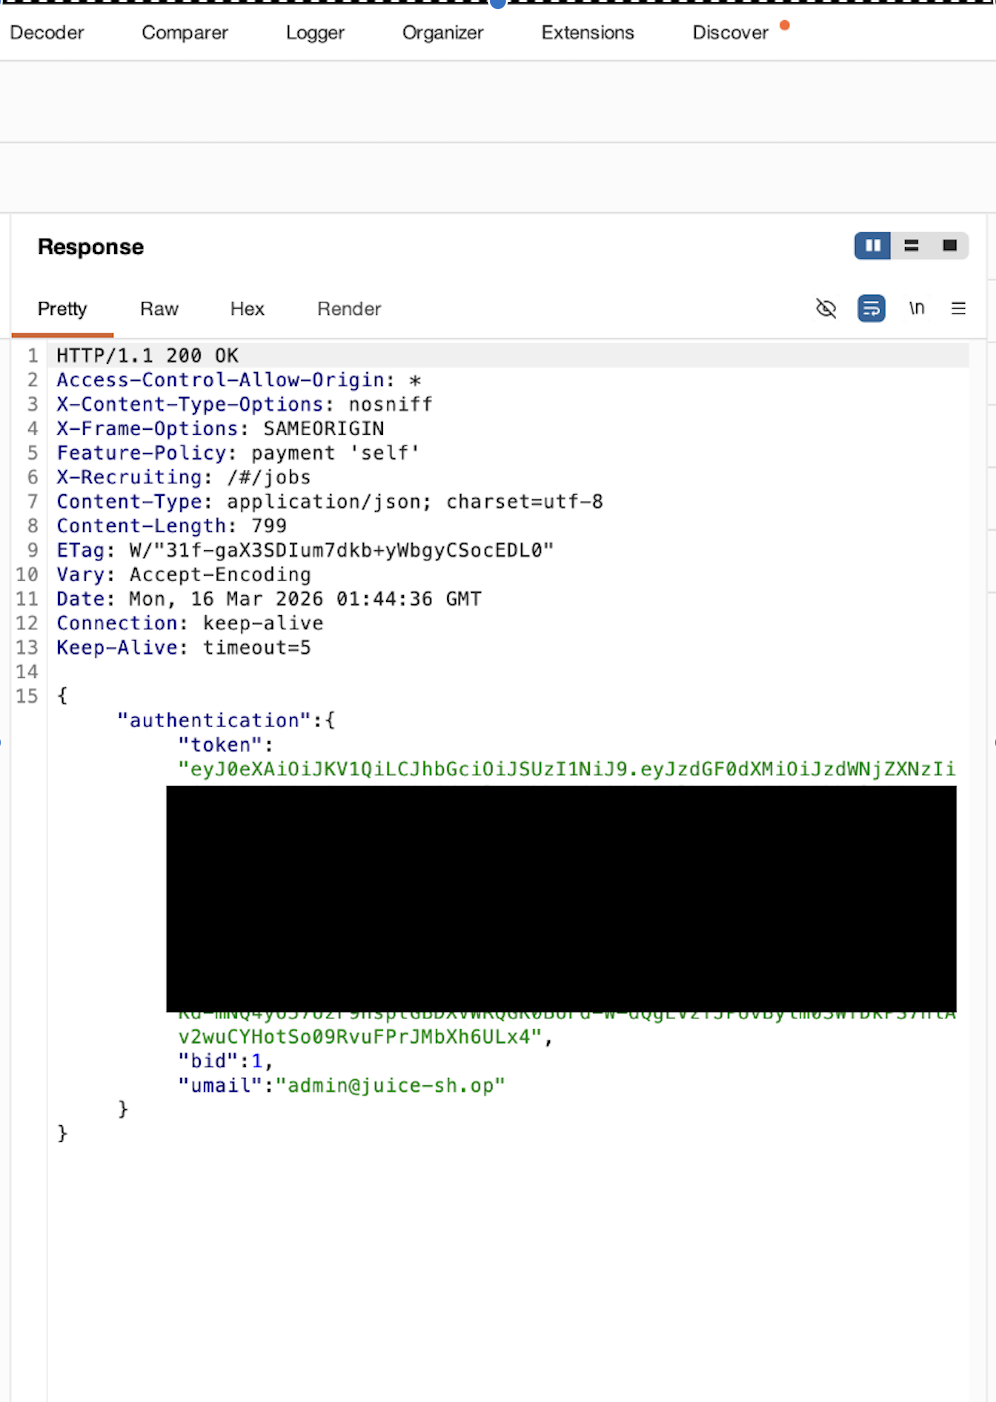The image size is (996, 1402).
Task: Click the X-Recruiting header name
Action: pyautogui.click(x=129, y=477)
